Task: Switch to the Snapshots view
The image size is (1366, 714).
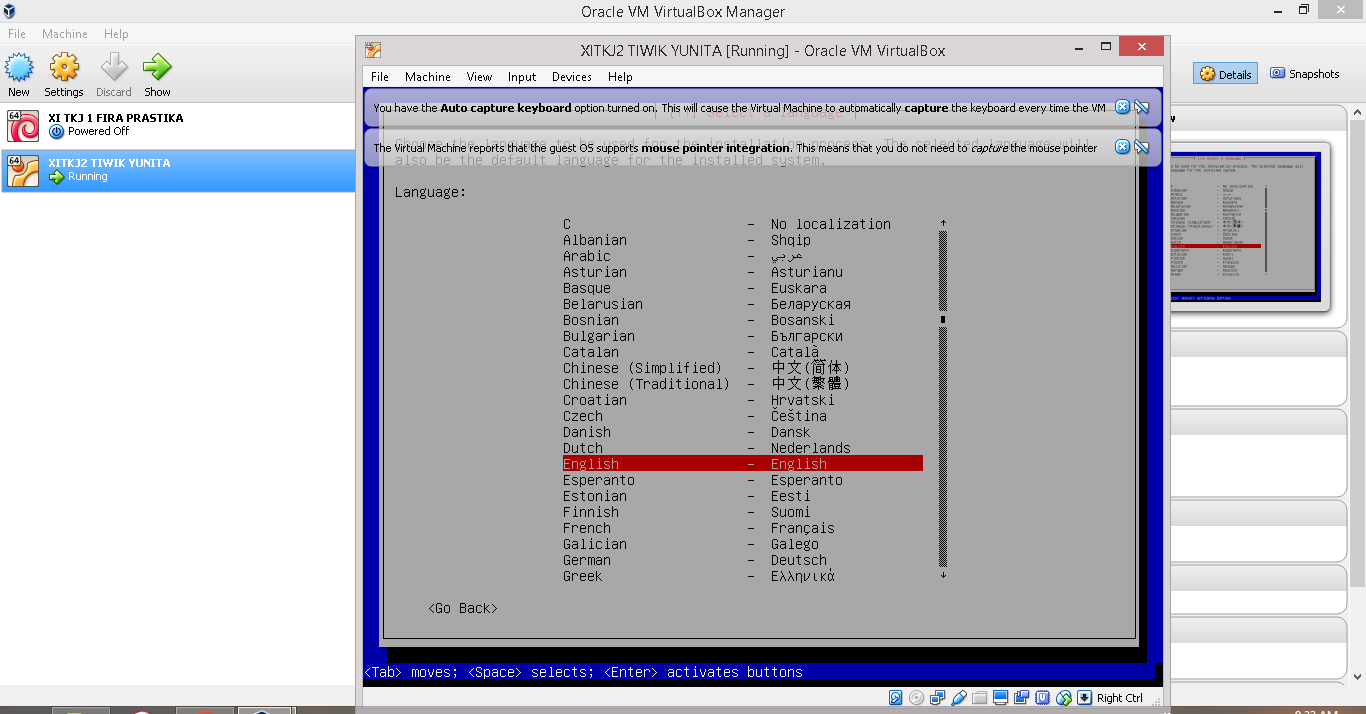Action: 1305,74
